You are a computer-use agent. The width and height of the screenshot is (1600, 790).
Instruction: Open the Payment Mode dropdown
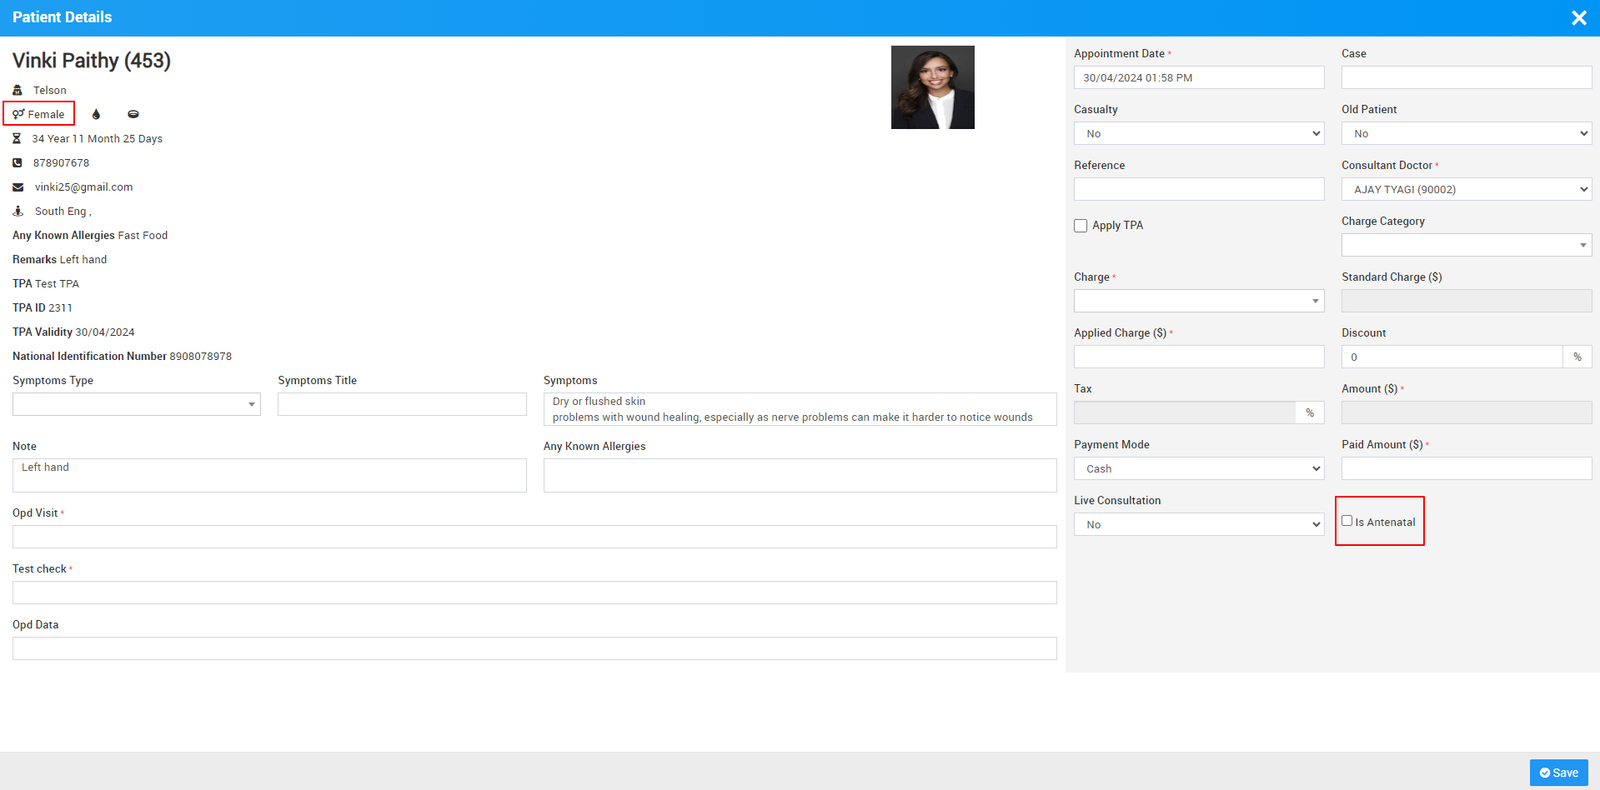pyautogui.click(x=1198, y=469)
